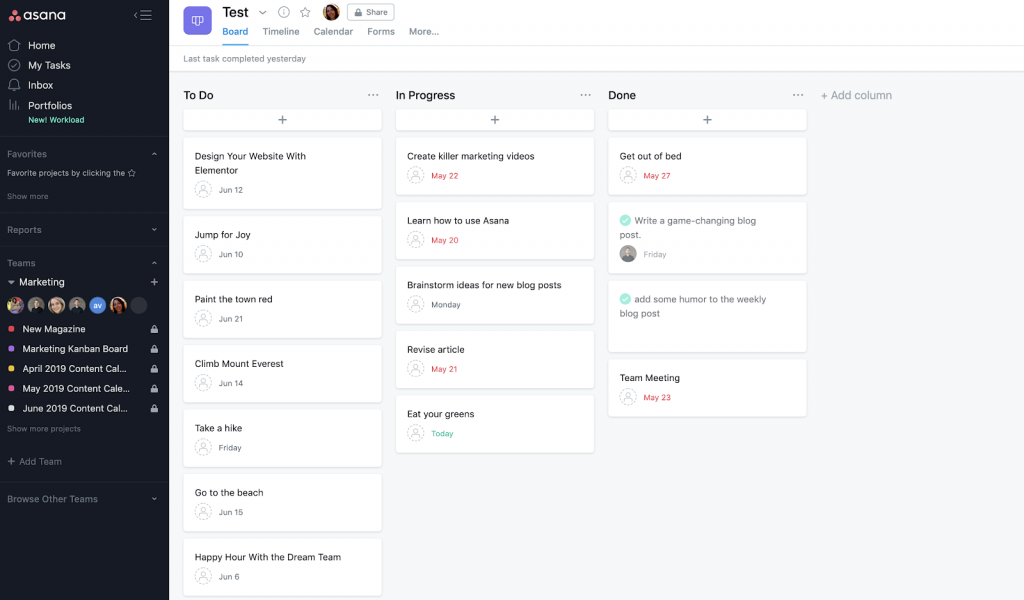This screenshot has width=1024, height=600.
Task: Click the purple Test project color icon
Action: coord(198,20)
